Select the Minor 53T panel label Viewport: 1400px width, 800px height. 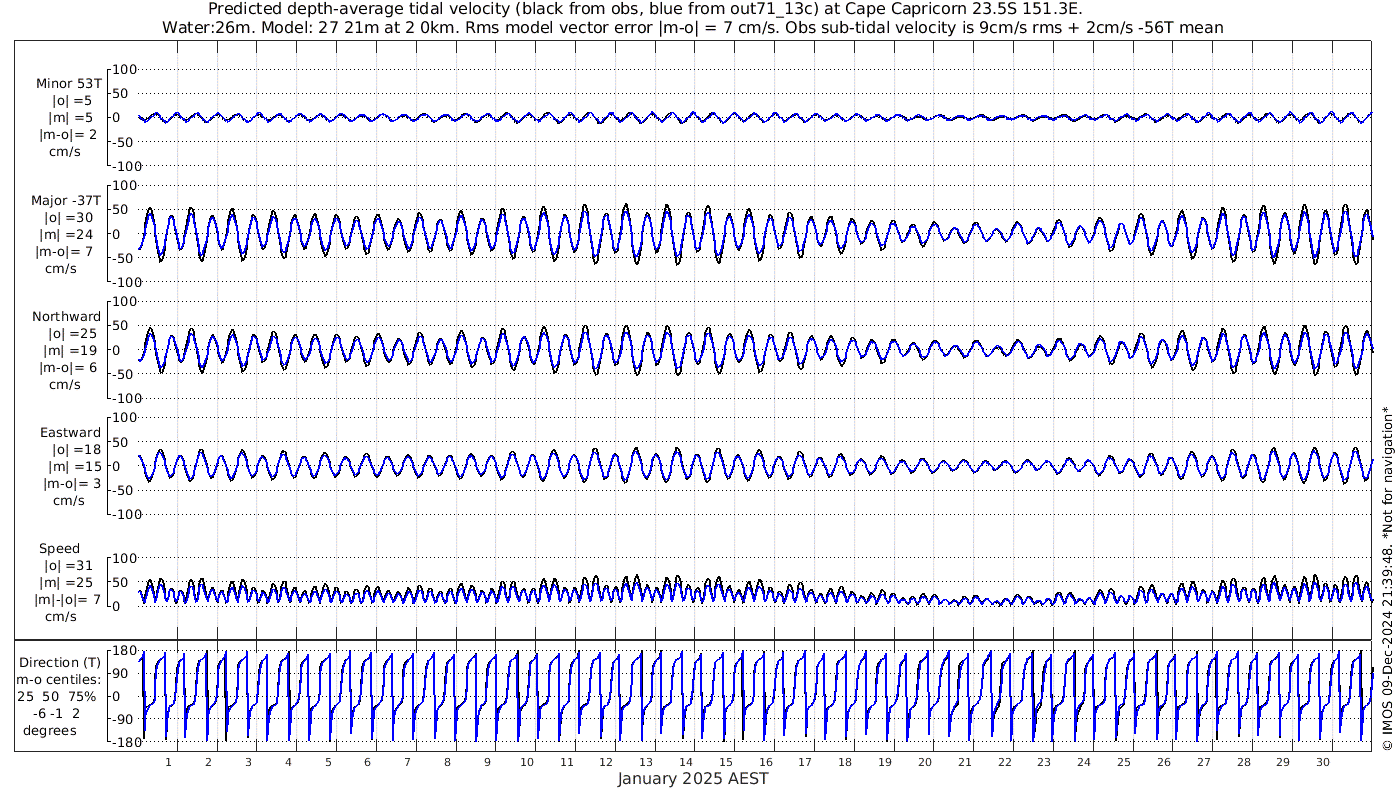[x=68, y=84]
